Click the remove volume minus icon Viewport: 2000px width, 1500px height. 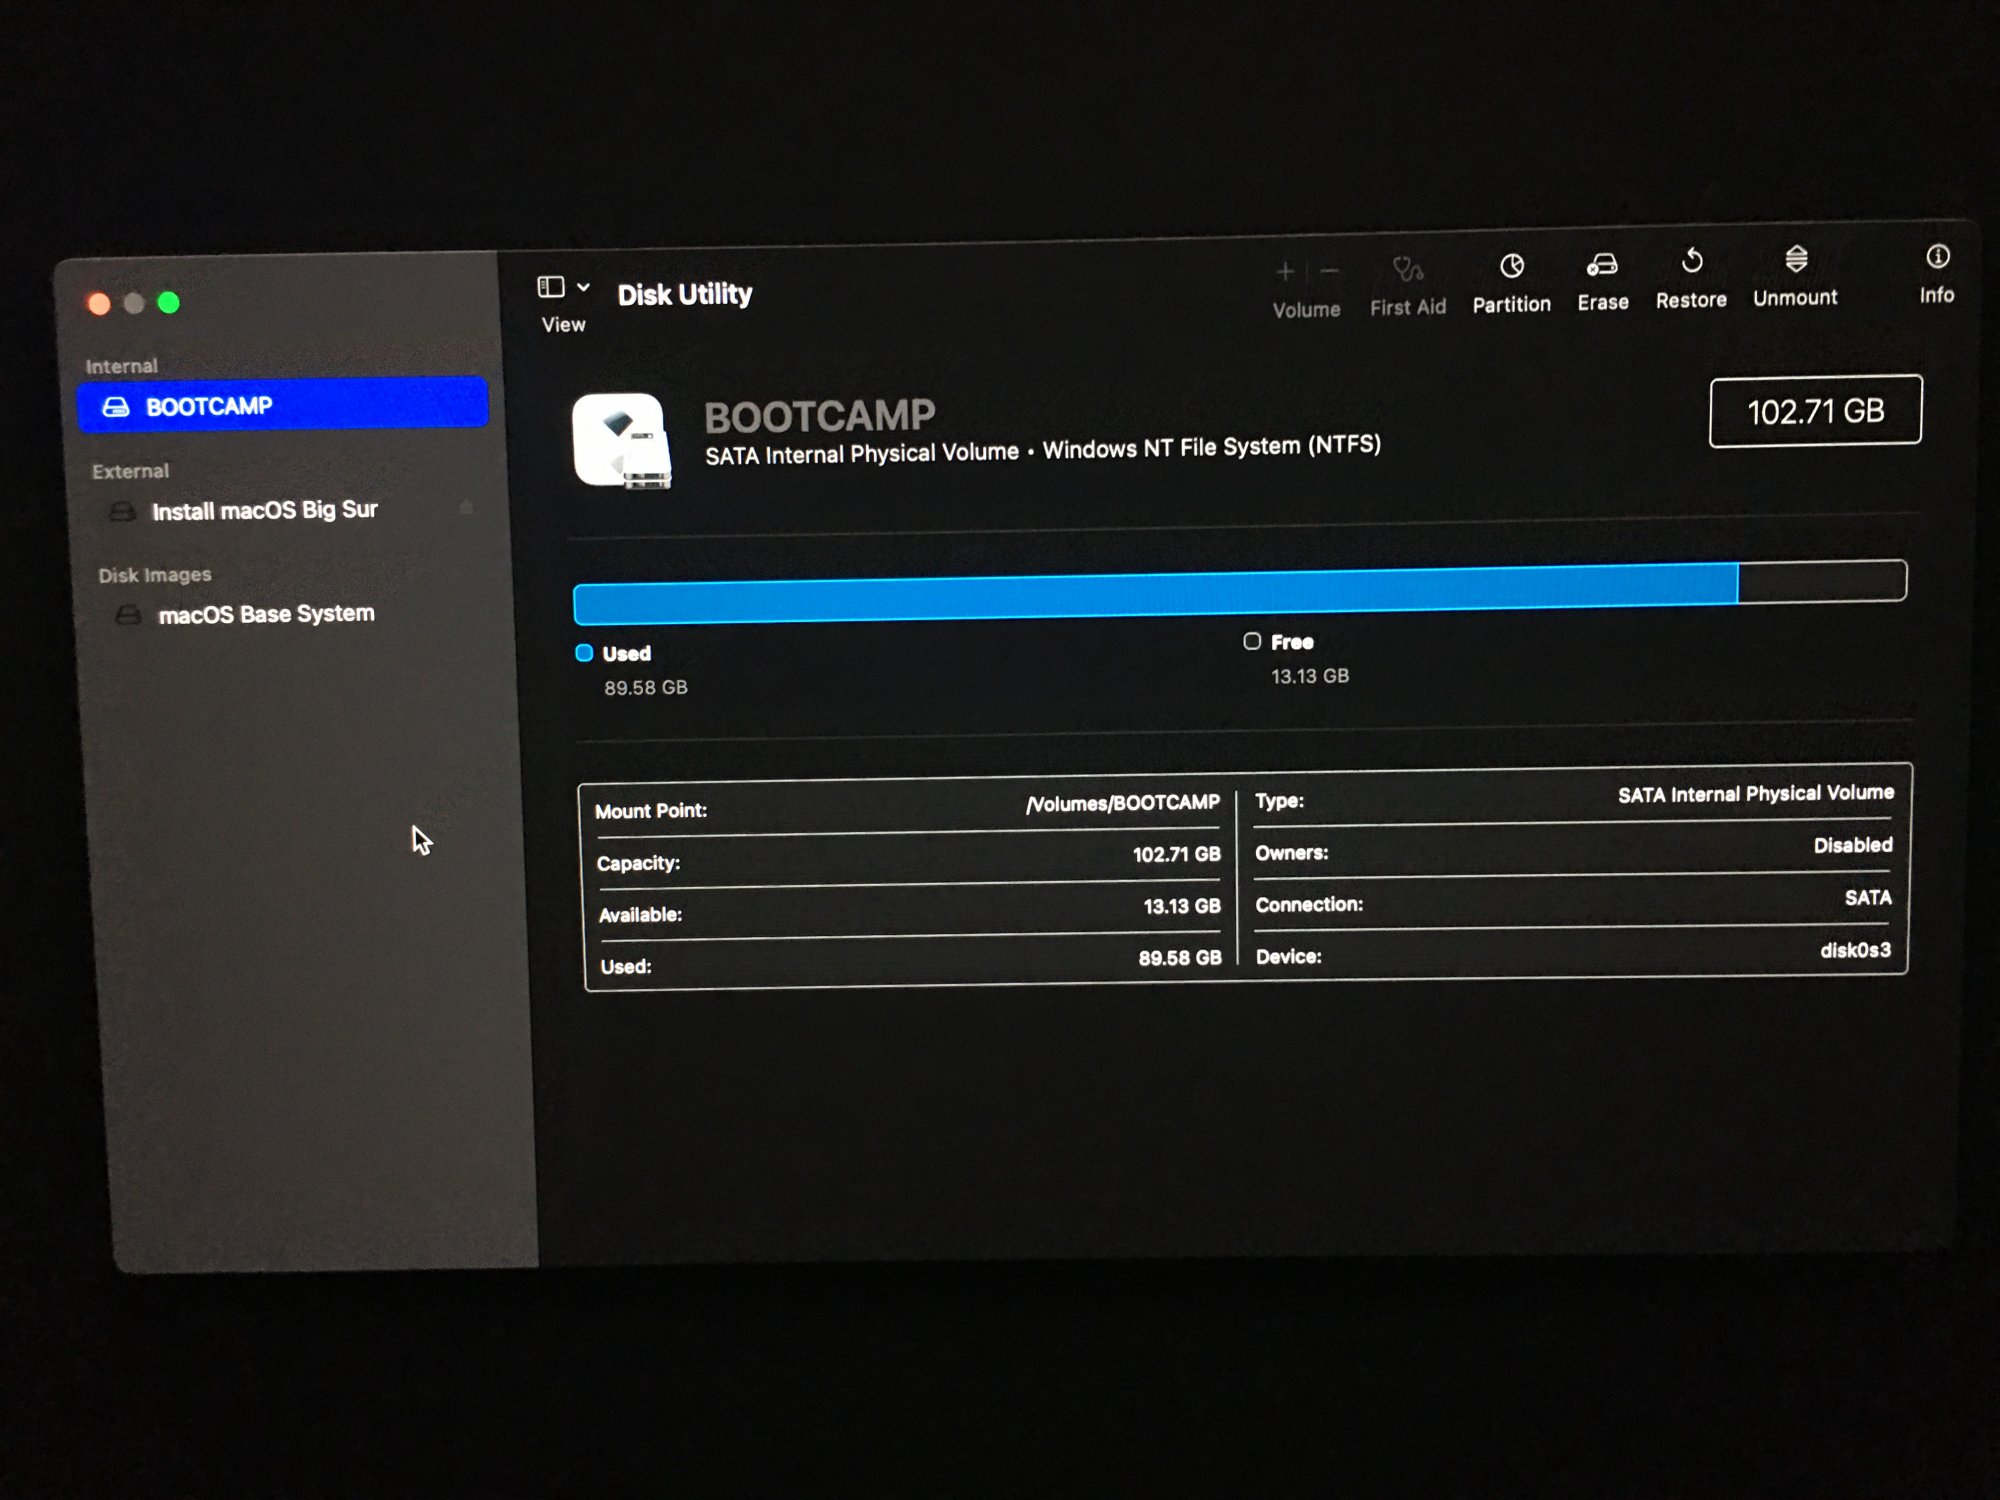pos(1329,271)
